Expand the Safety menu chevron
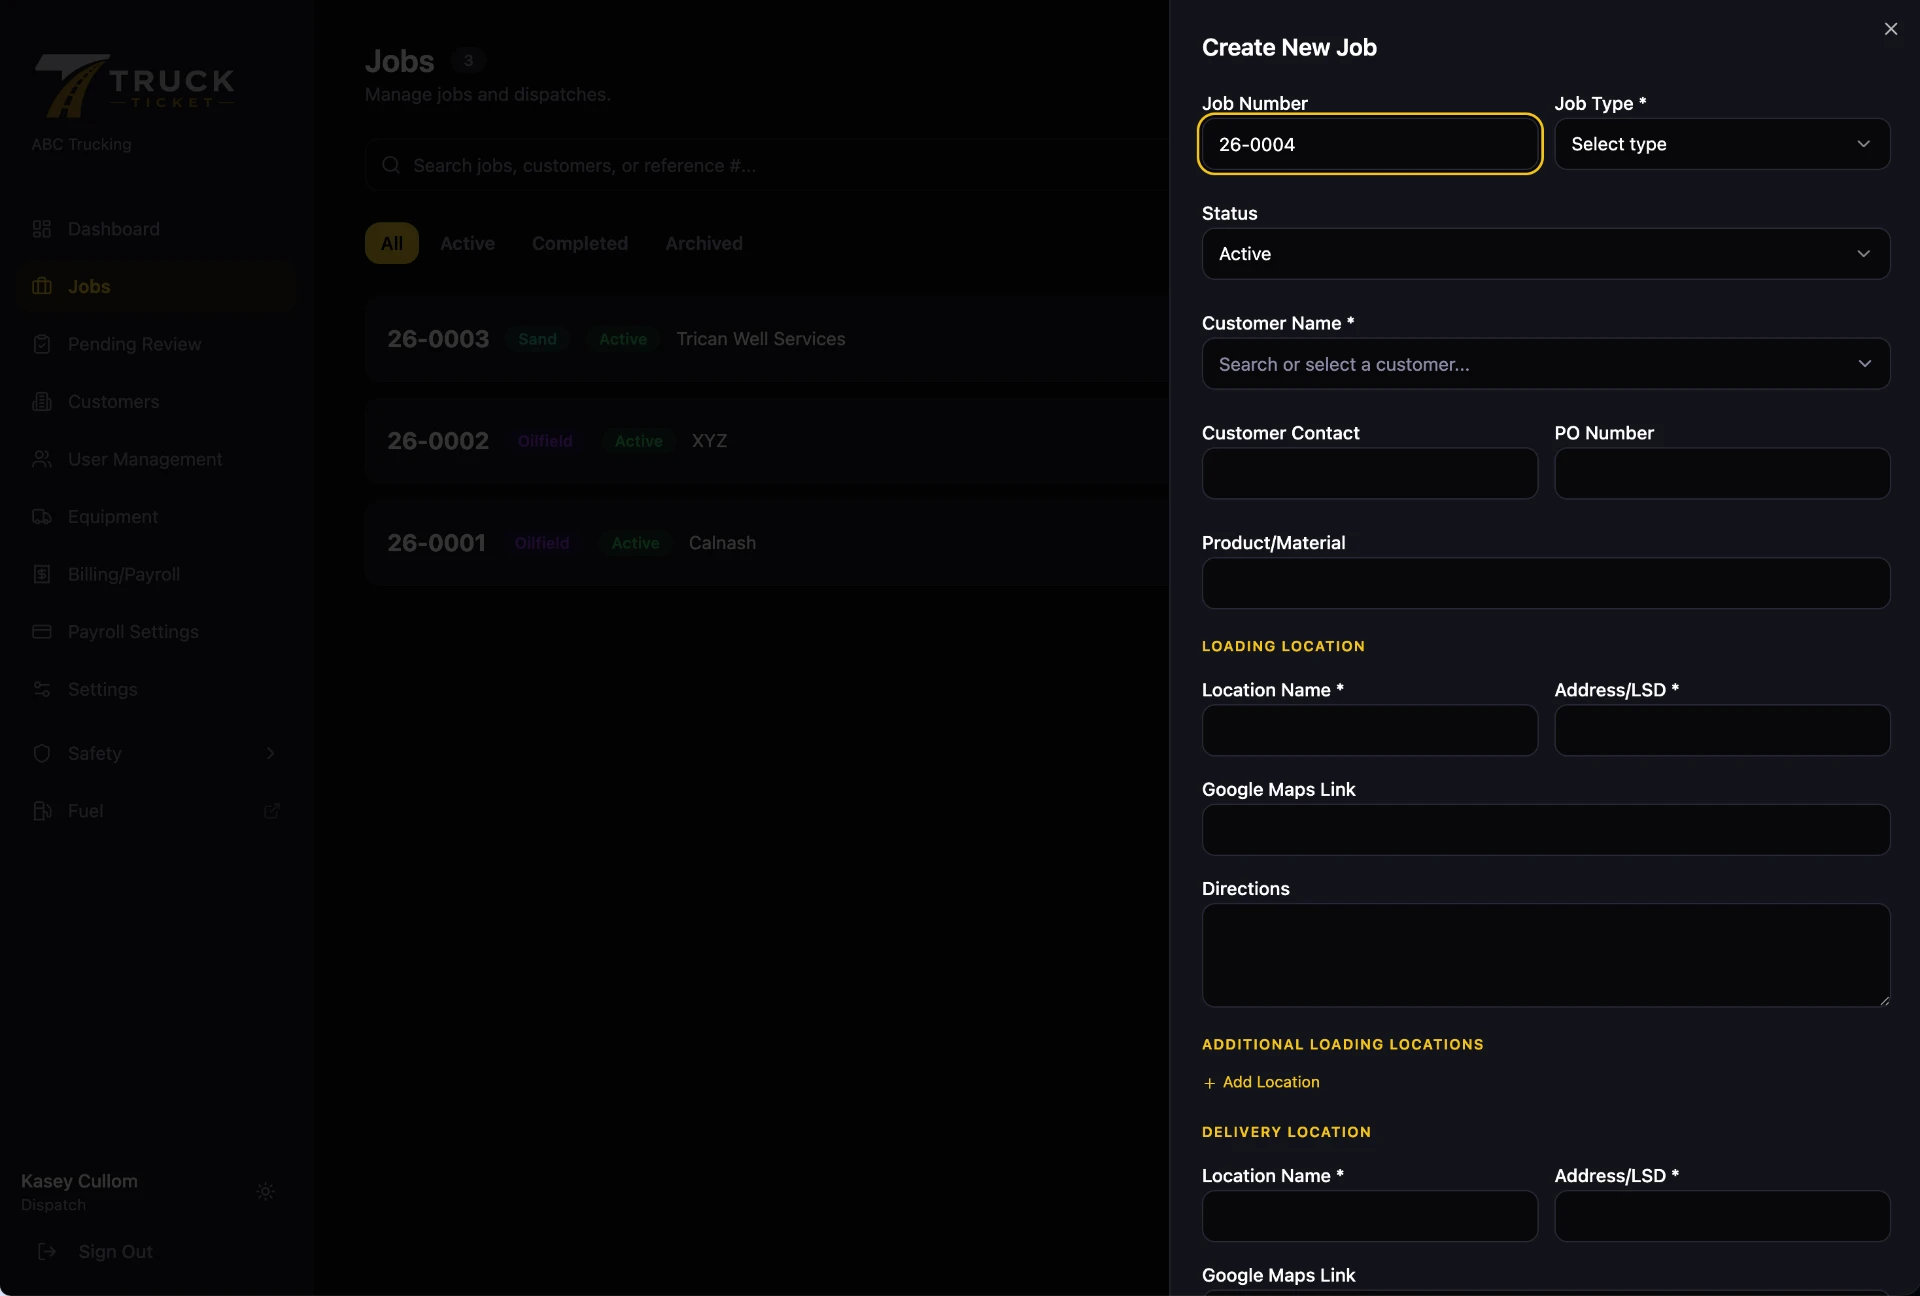Screen dimensions: 1920x1296 (x=270, y=753)
